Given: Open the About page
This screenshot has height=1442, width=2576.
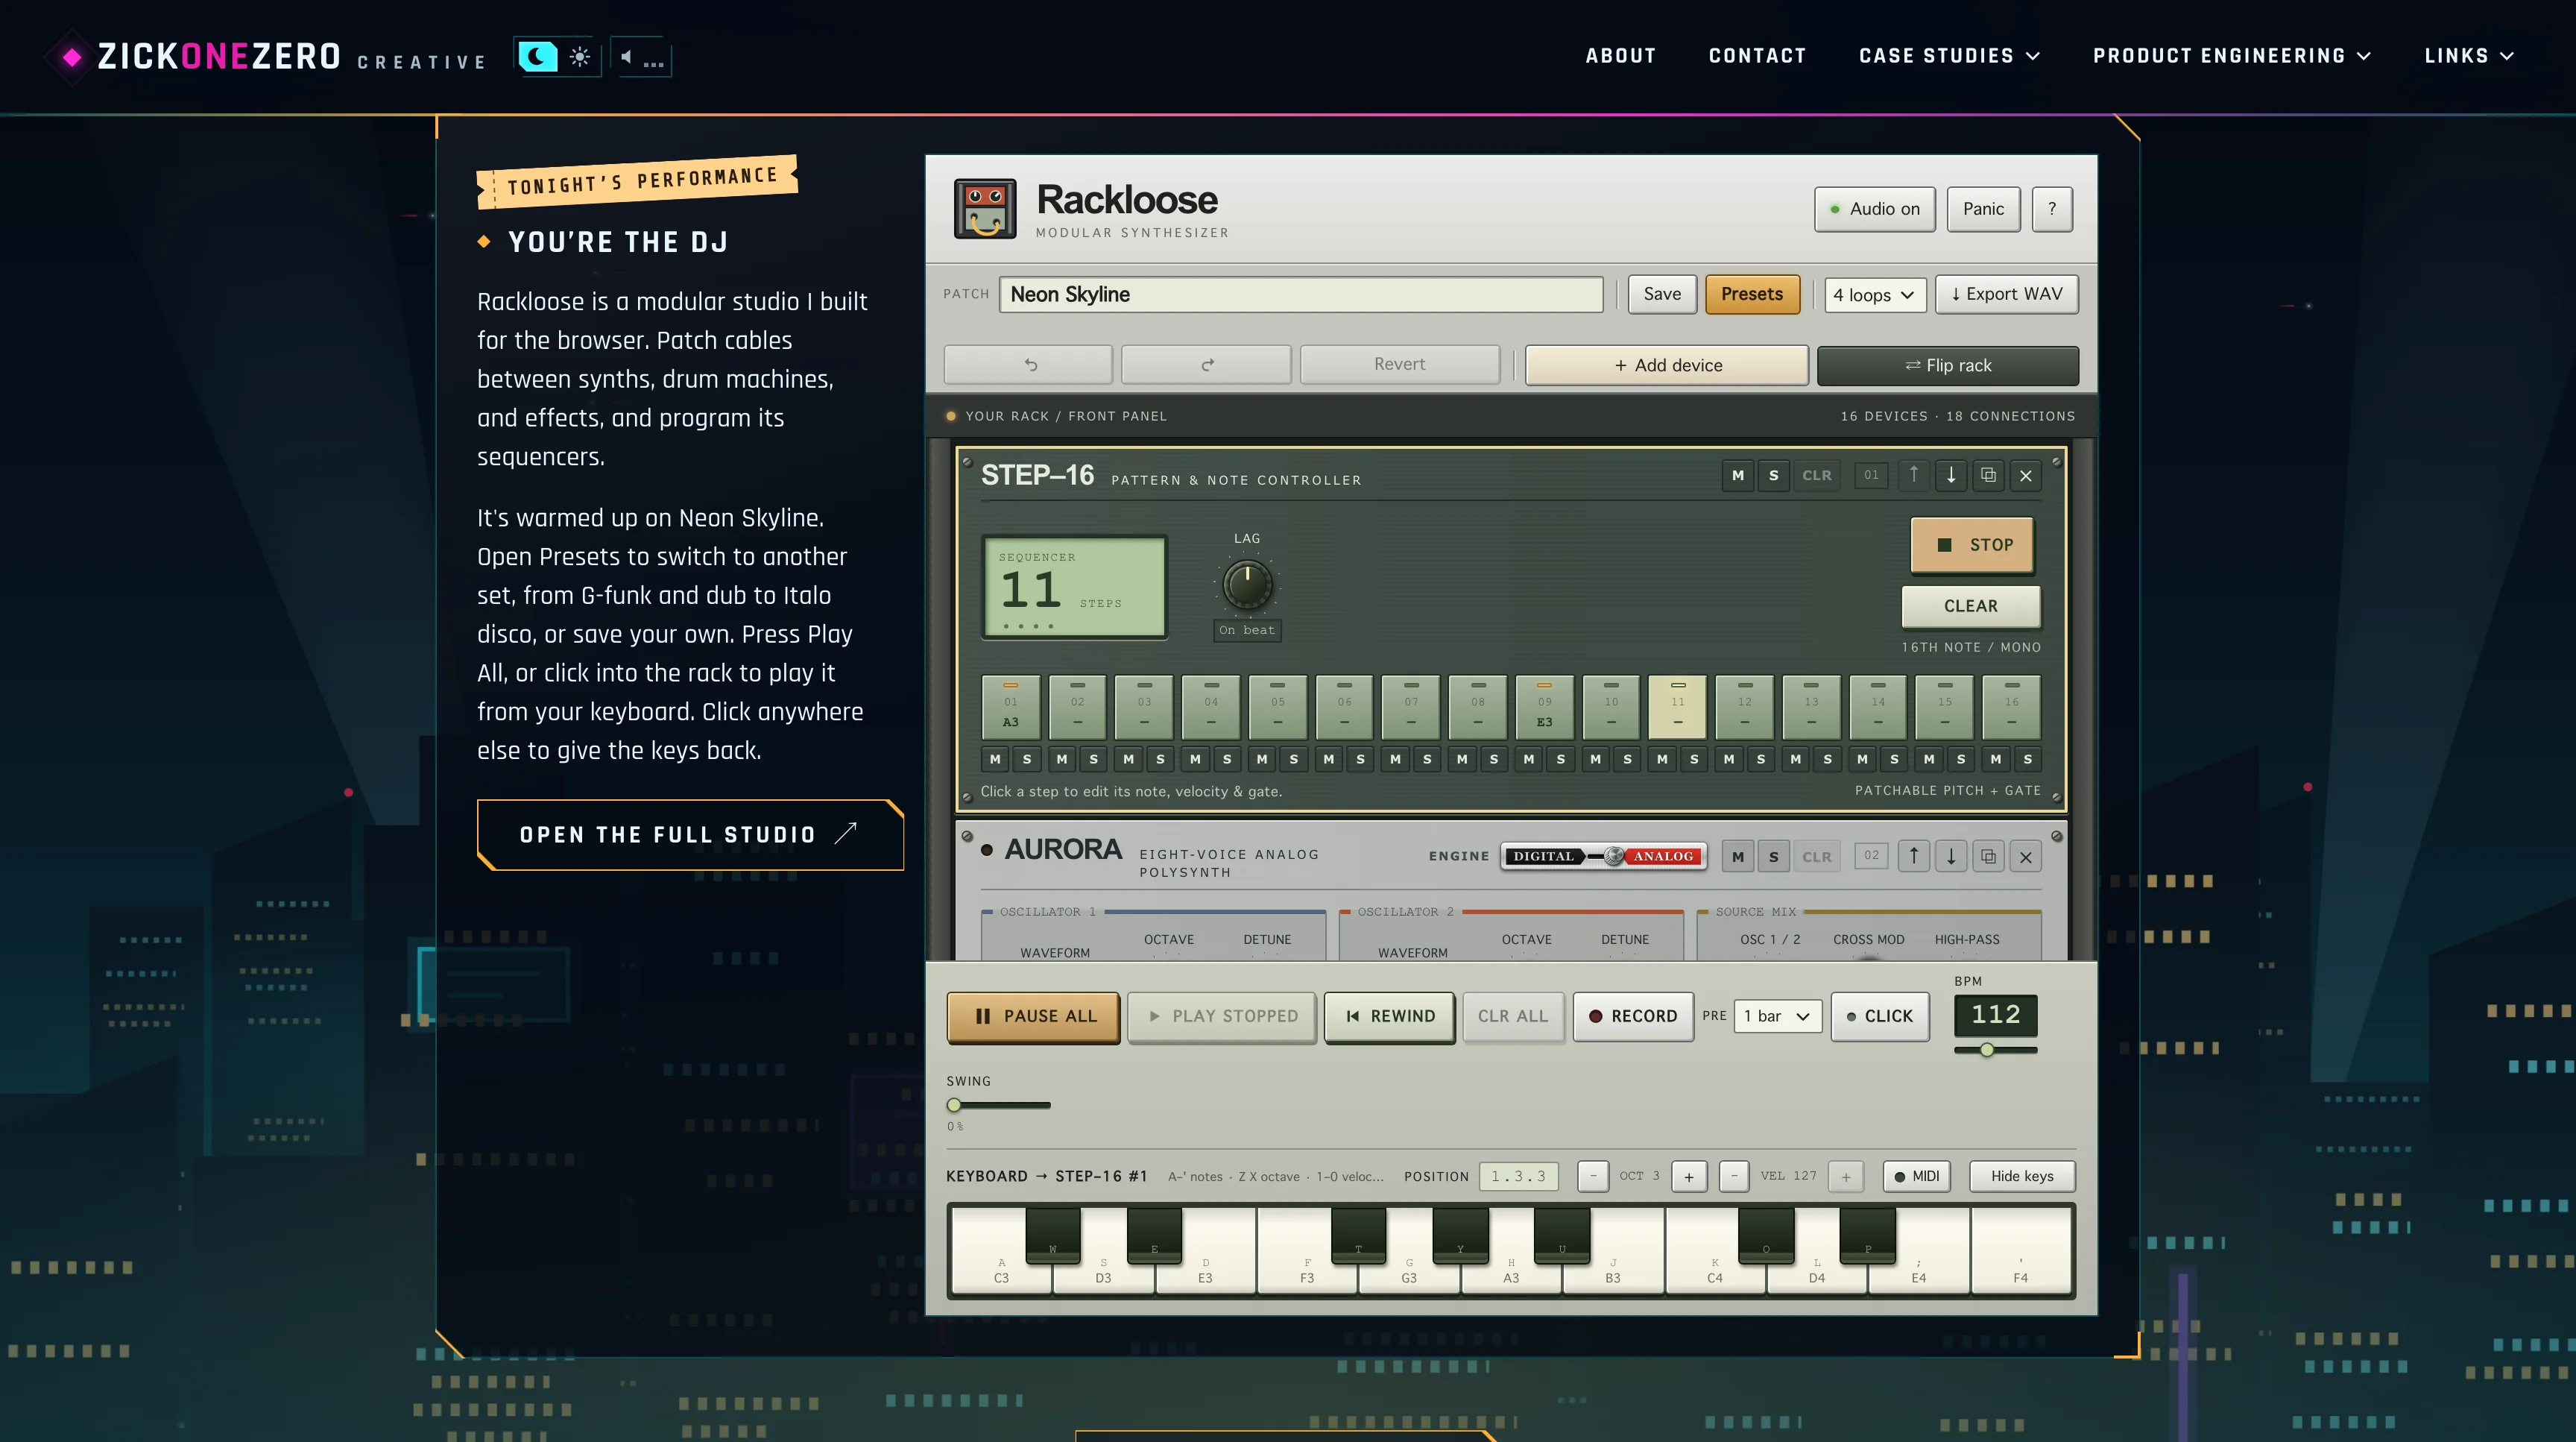Looking at the screenshot, I should pyautogui.click(x=1620, y=56).
